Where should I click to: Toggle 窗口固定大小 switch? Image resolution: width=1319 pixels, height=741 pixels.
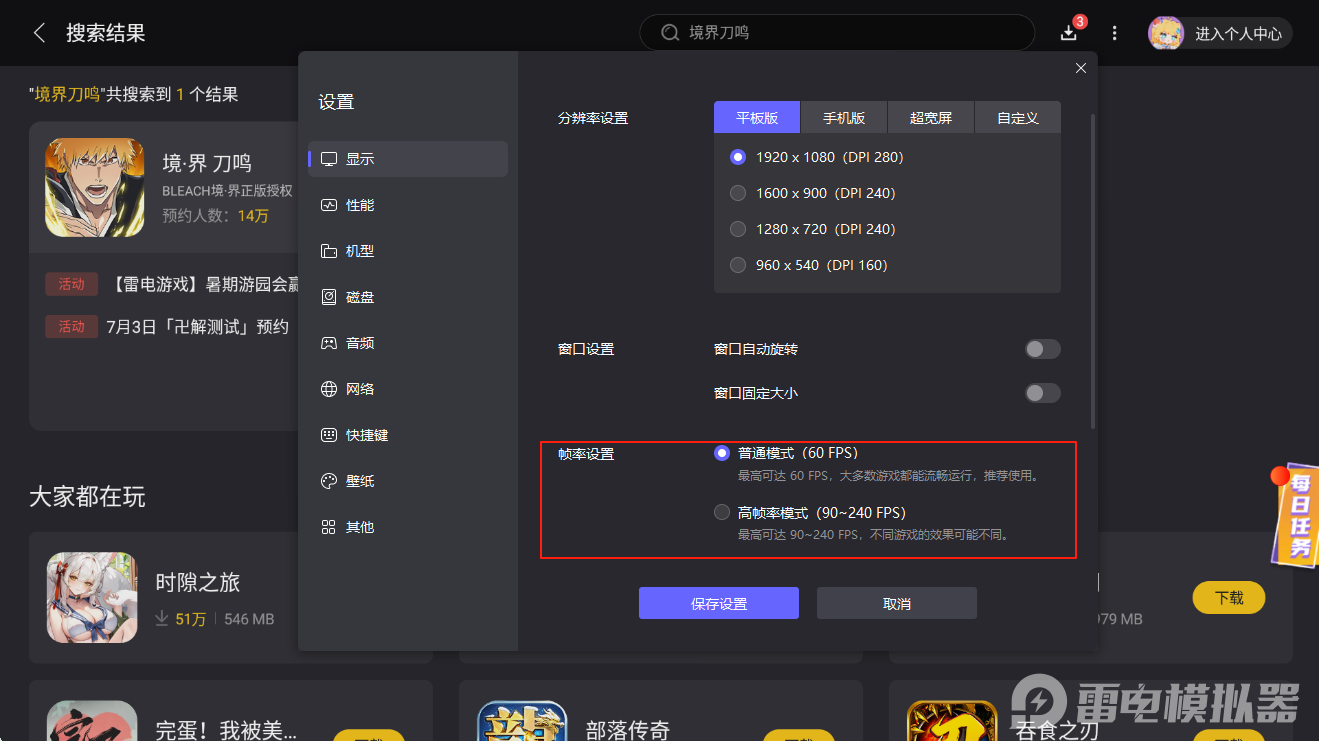click(x=1043, y=393)
